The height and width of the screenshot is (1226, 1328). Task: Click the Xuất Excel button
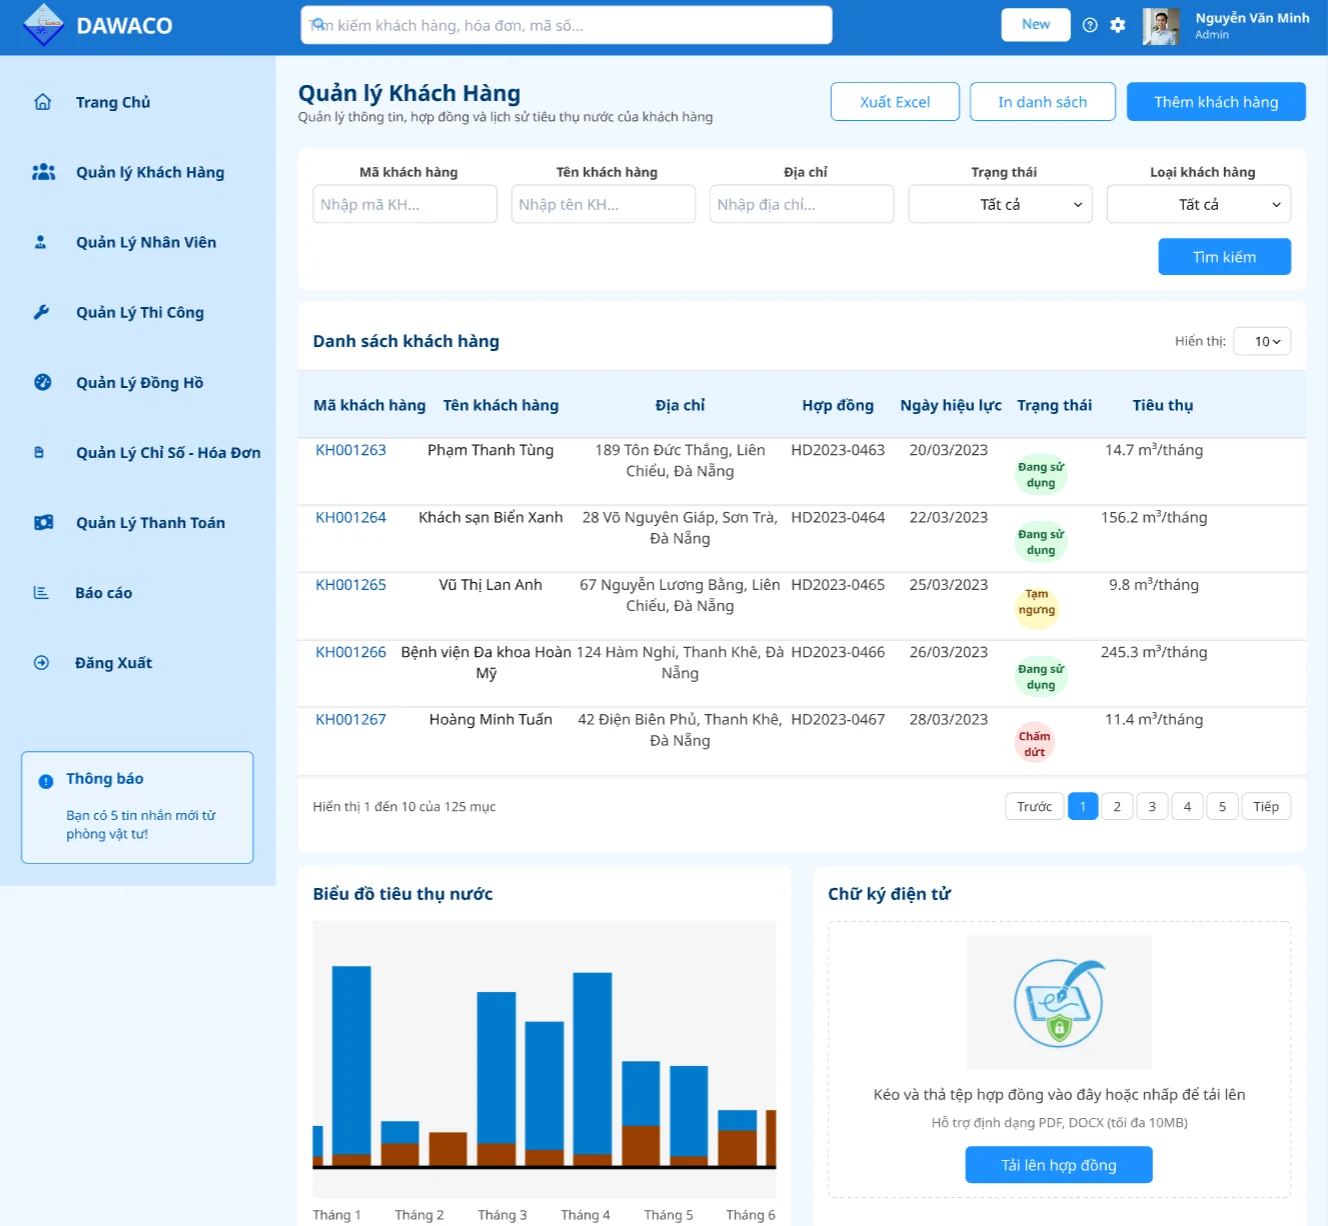pos(895,102)
